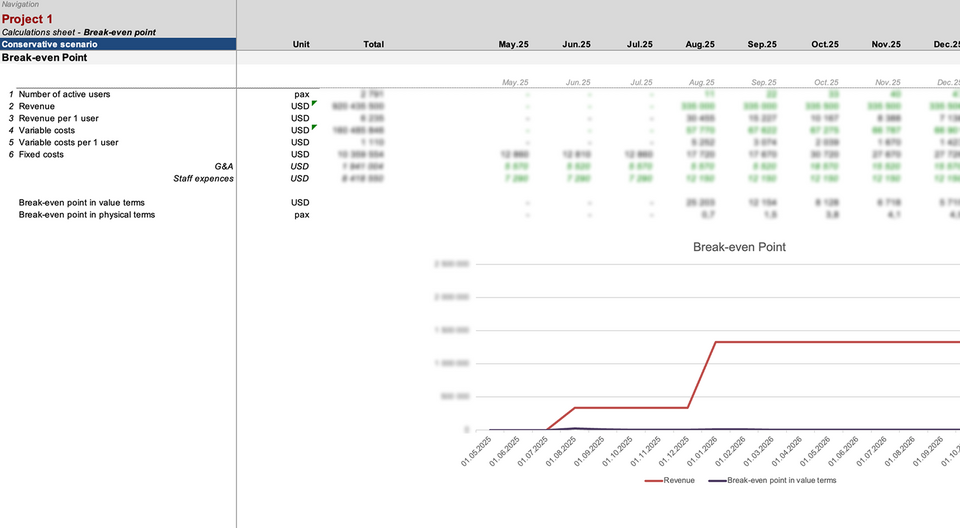Image resolution: width=960 pixels, height=528 pixels.
Task: Select the red "Project 1" title cell
Action: pyautogui.click(x=28, y=19)
